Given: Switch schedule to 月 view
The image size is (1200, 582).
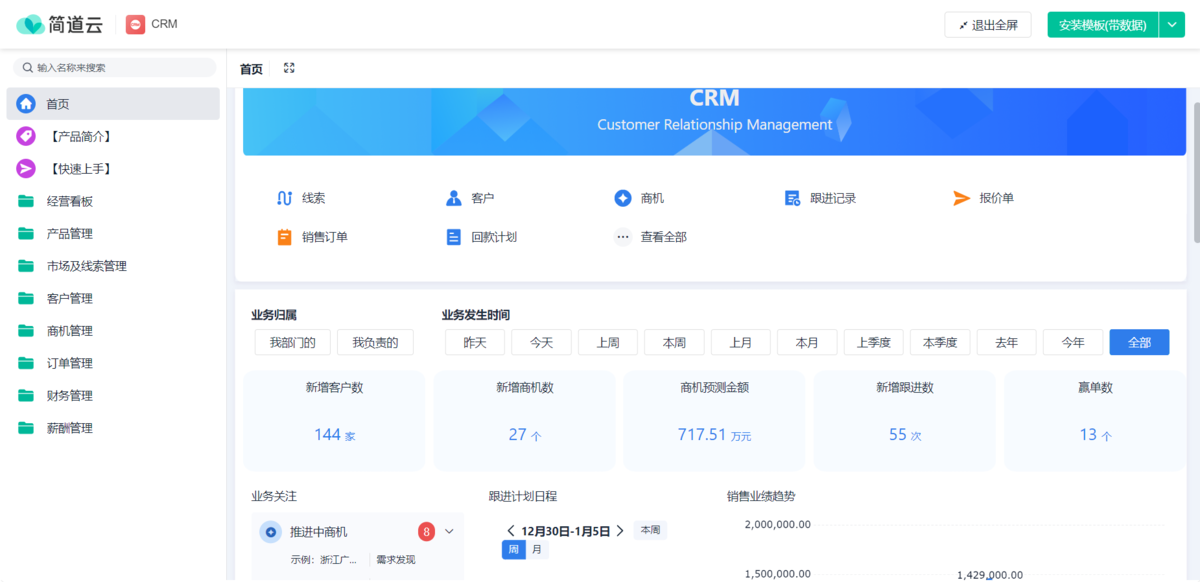Looking at the screenshot, I should [537, 550].
